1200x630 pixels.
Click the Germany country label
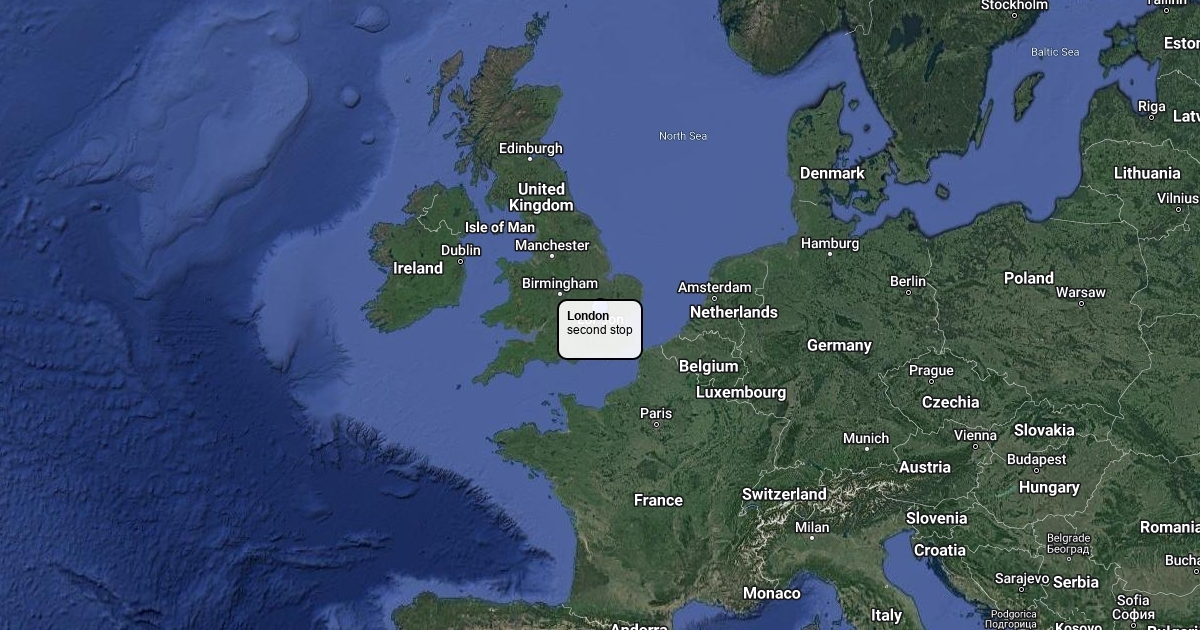(x=839, y=345)
